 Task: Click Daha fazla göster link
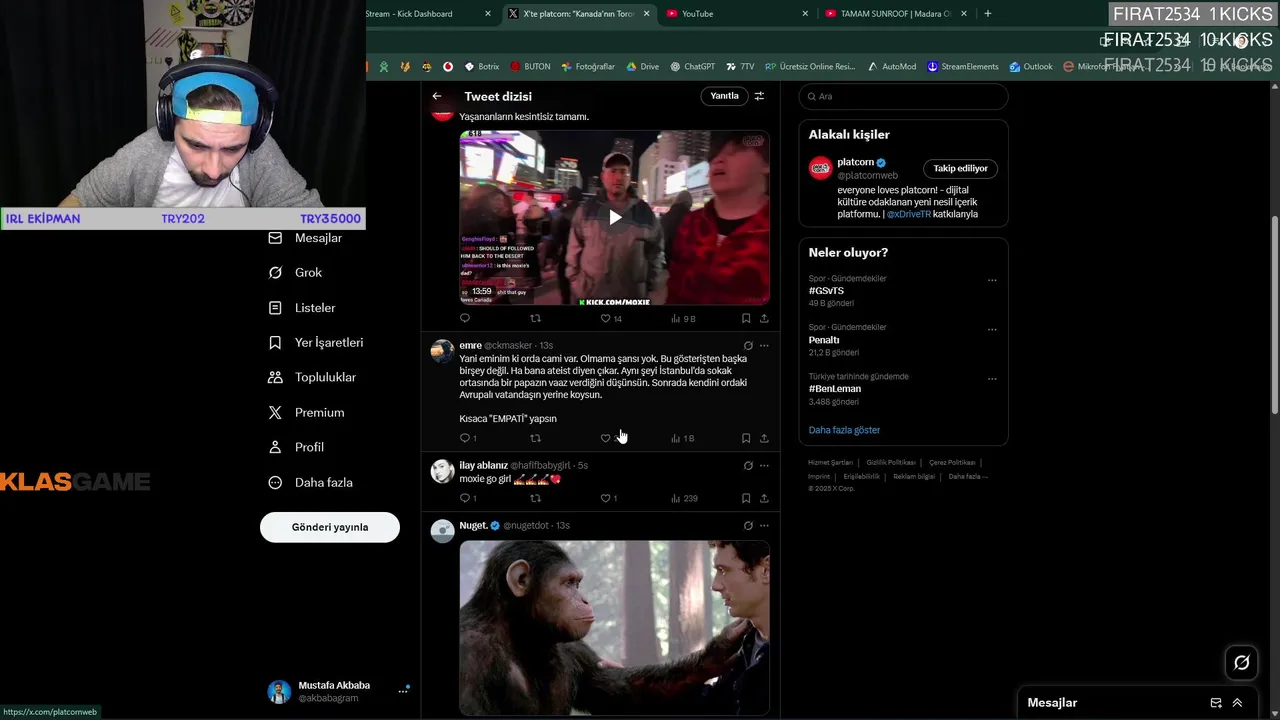pyautogui.click(x=844, y=430)
